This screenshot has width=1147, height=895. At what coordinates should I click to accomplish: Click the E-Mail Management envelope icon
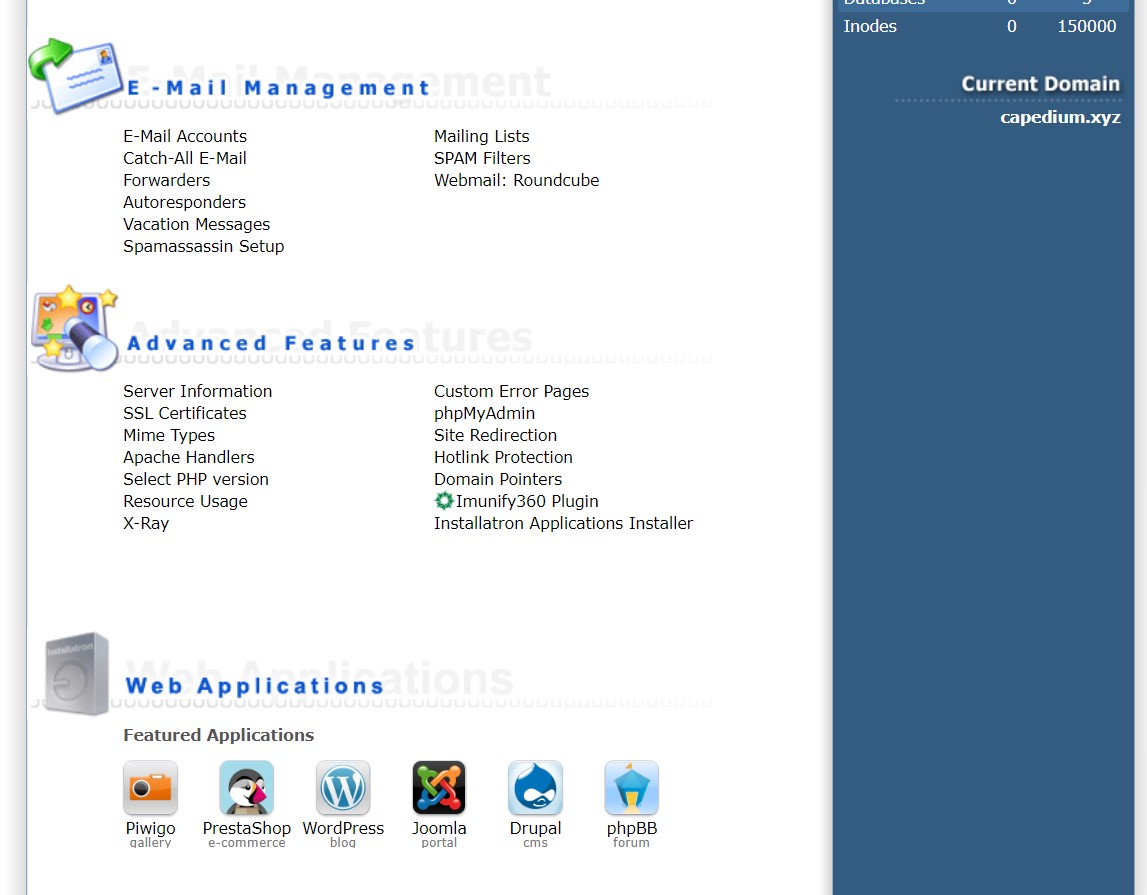(x=75, y=76)
